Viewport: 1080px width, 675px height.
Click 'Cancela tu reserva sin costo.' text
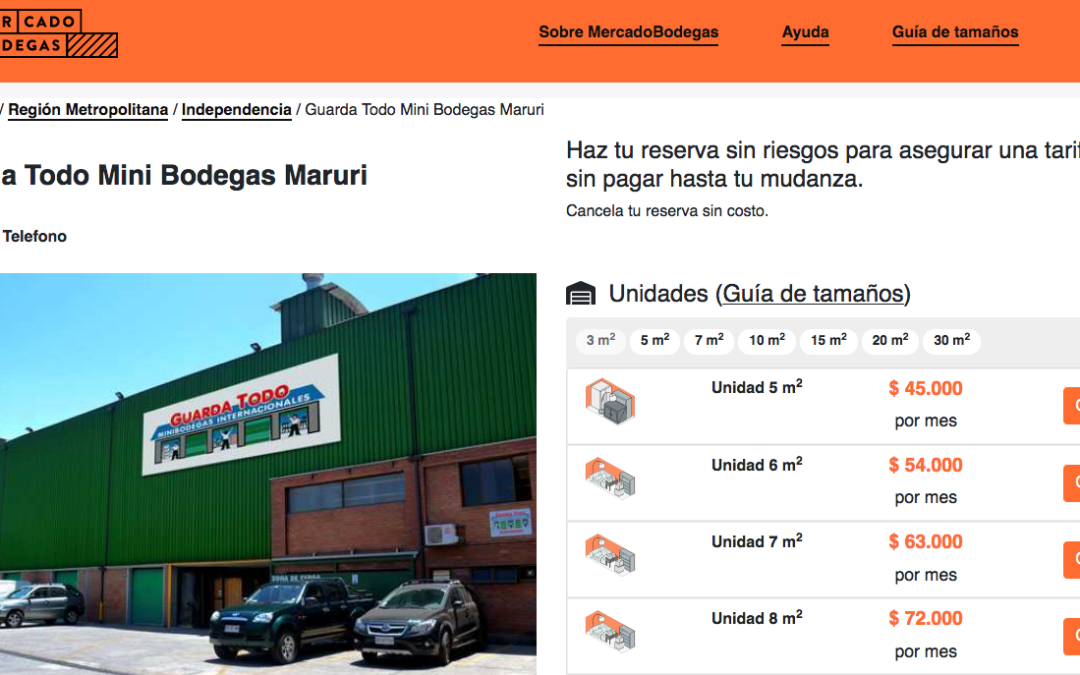click(x=667, y=211)
